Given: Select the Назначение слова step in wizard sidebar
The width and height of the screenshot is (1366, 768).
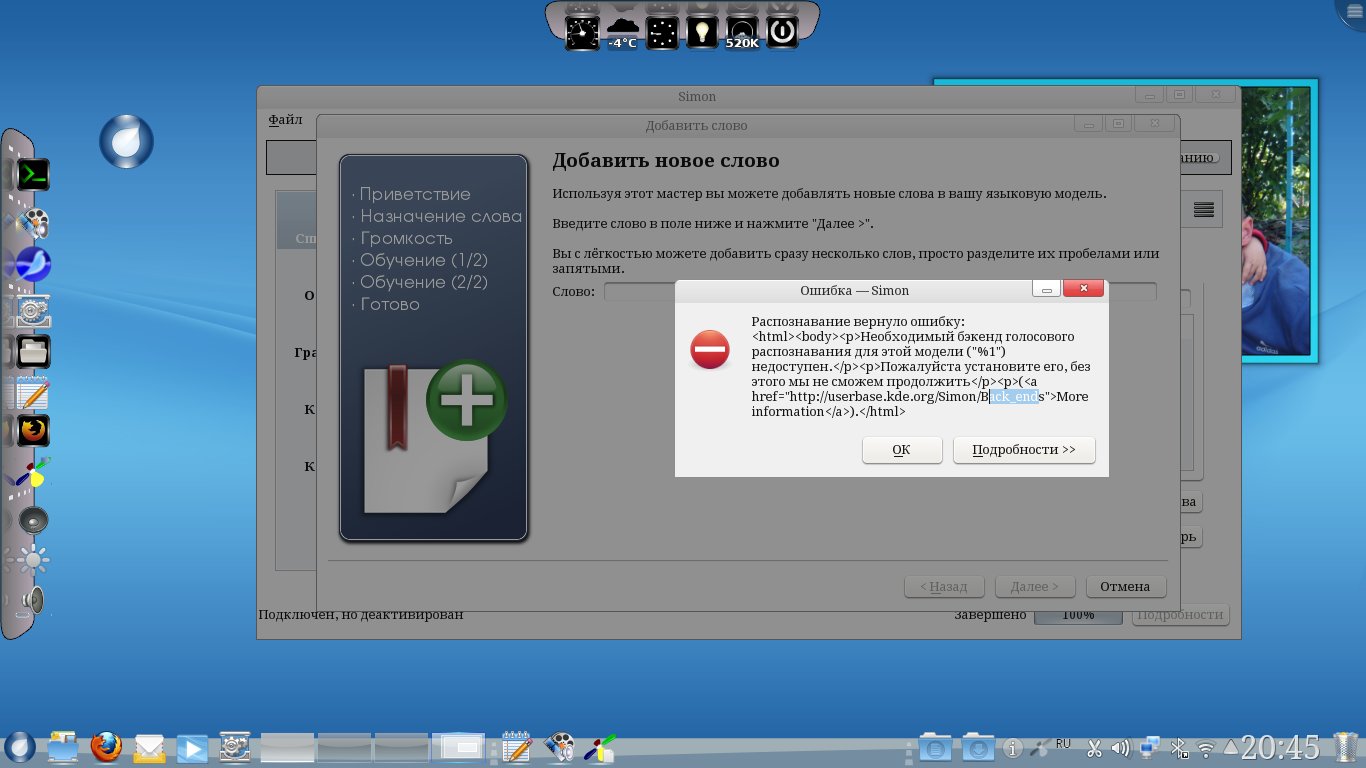Looking at the screenshot, I should point(441,216).
